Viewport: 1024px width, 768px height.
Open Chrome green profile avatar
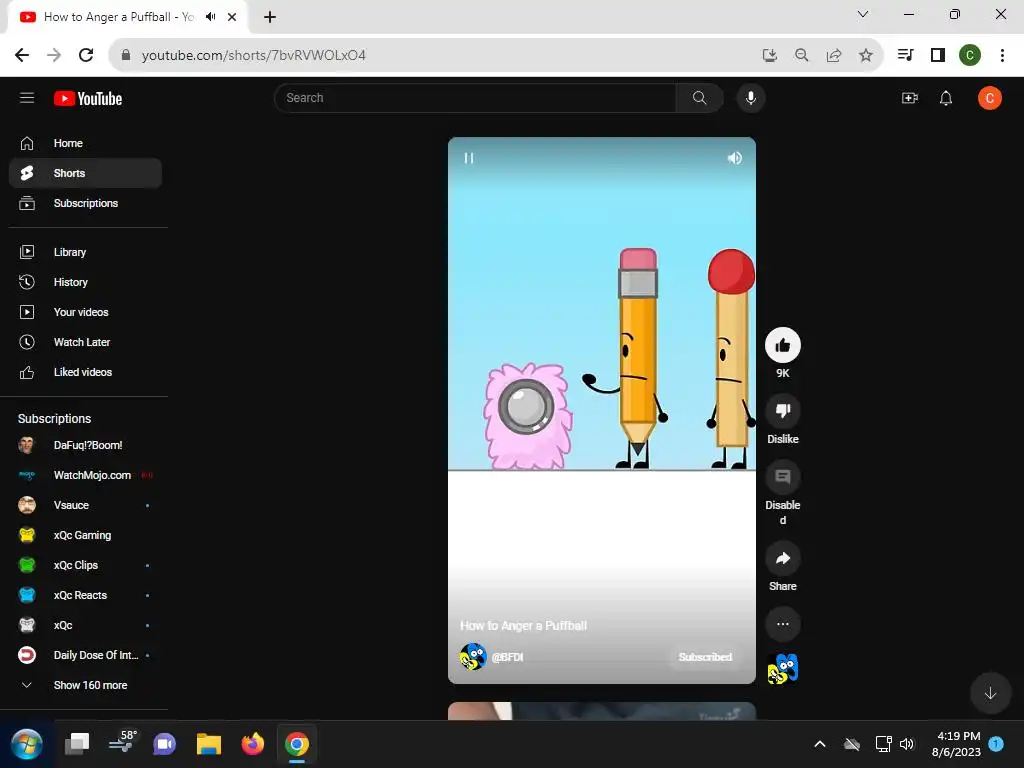[970, 55]
